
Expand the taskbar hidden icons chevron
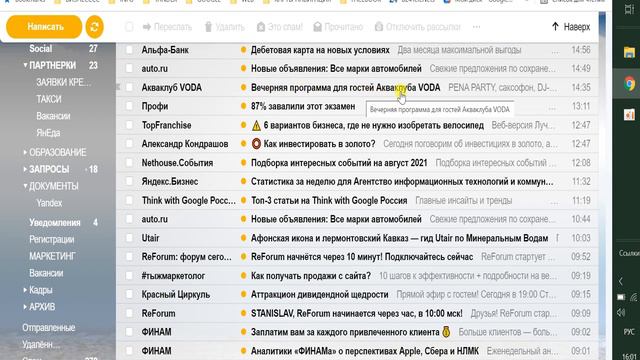(x=621, y=281)
